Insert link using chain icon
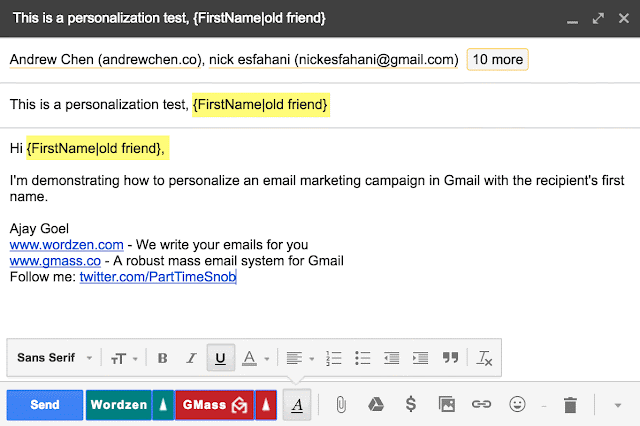Image resolution: width=640 pixels, height=426 pixels. click(x=481, y=405)
